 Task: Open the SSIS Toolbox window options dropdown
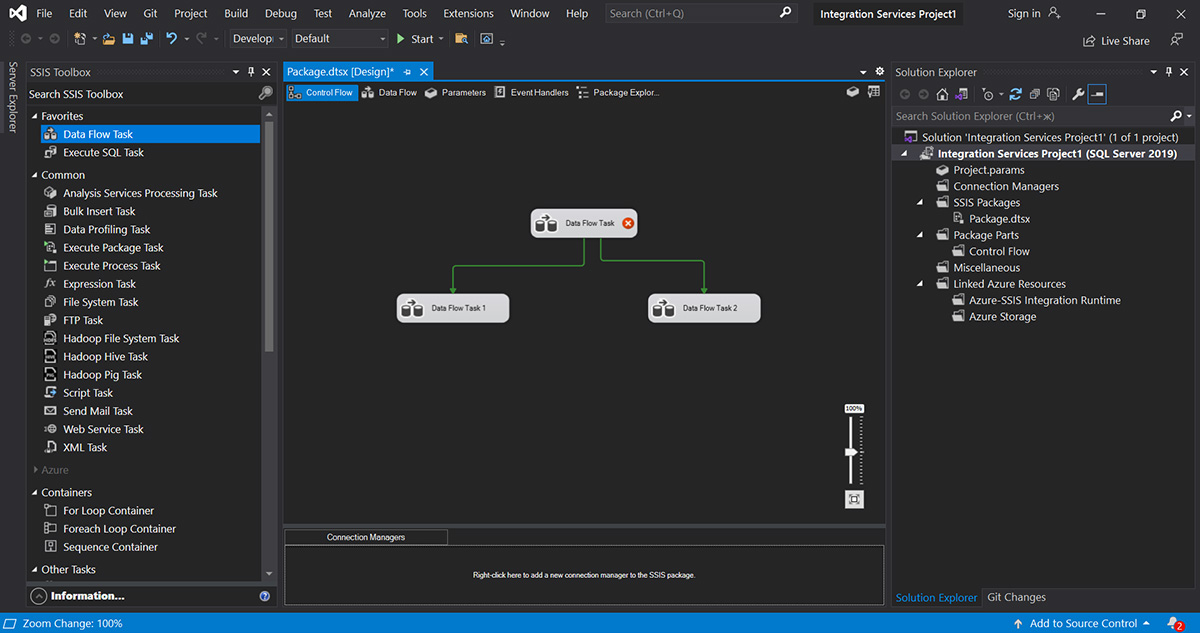pos(236,72)
